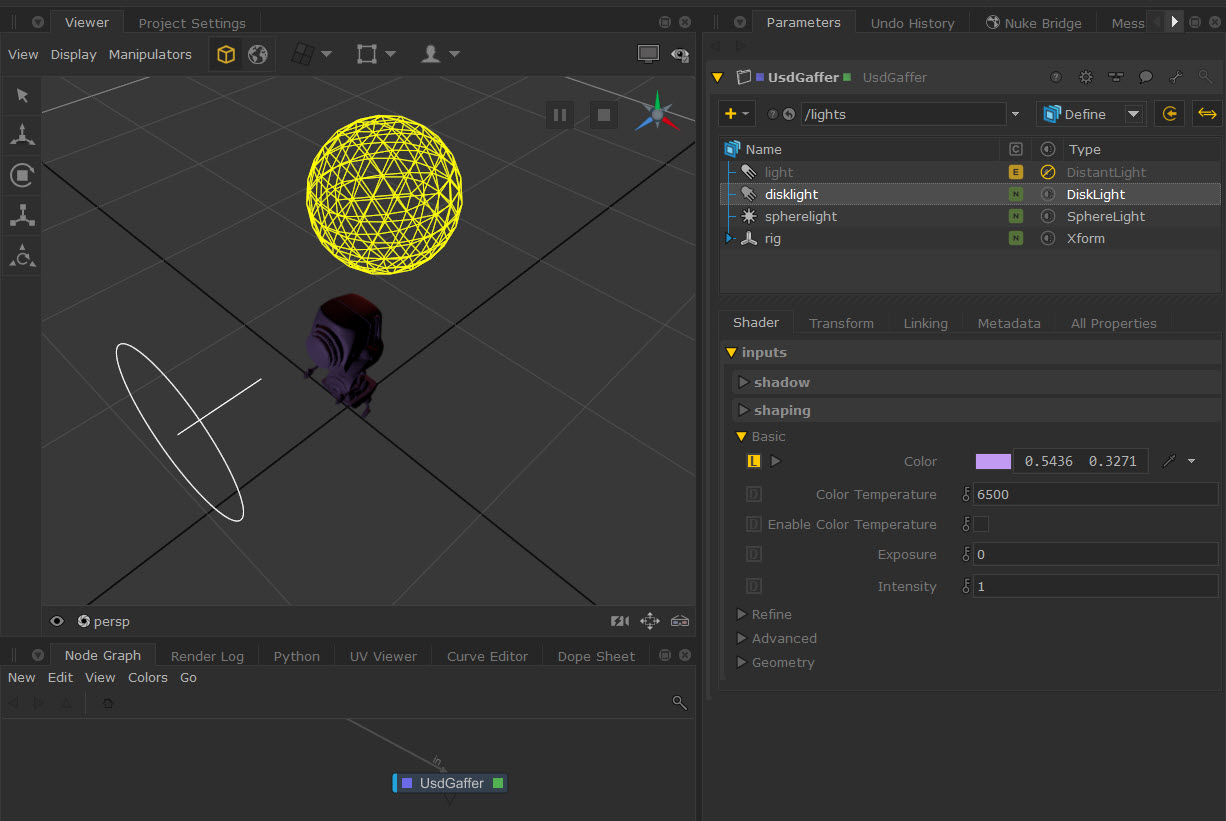
Task: Toggle the eye icon beside persp camera
Action: (57, 621)
